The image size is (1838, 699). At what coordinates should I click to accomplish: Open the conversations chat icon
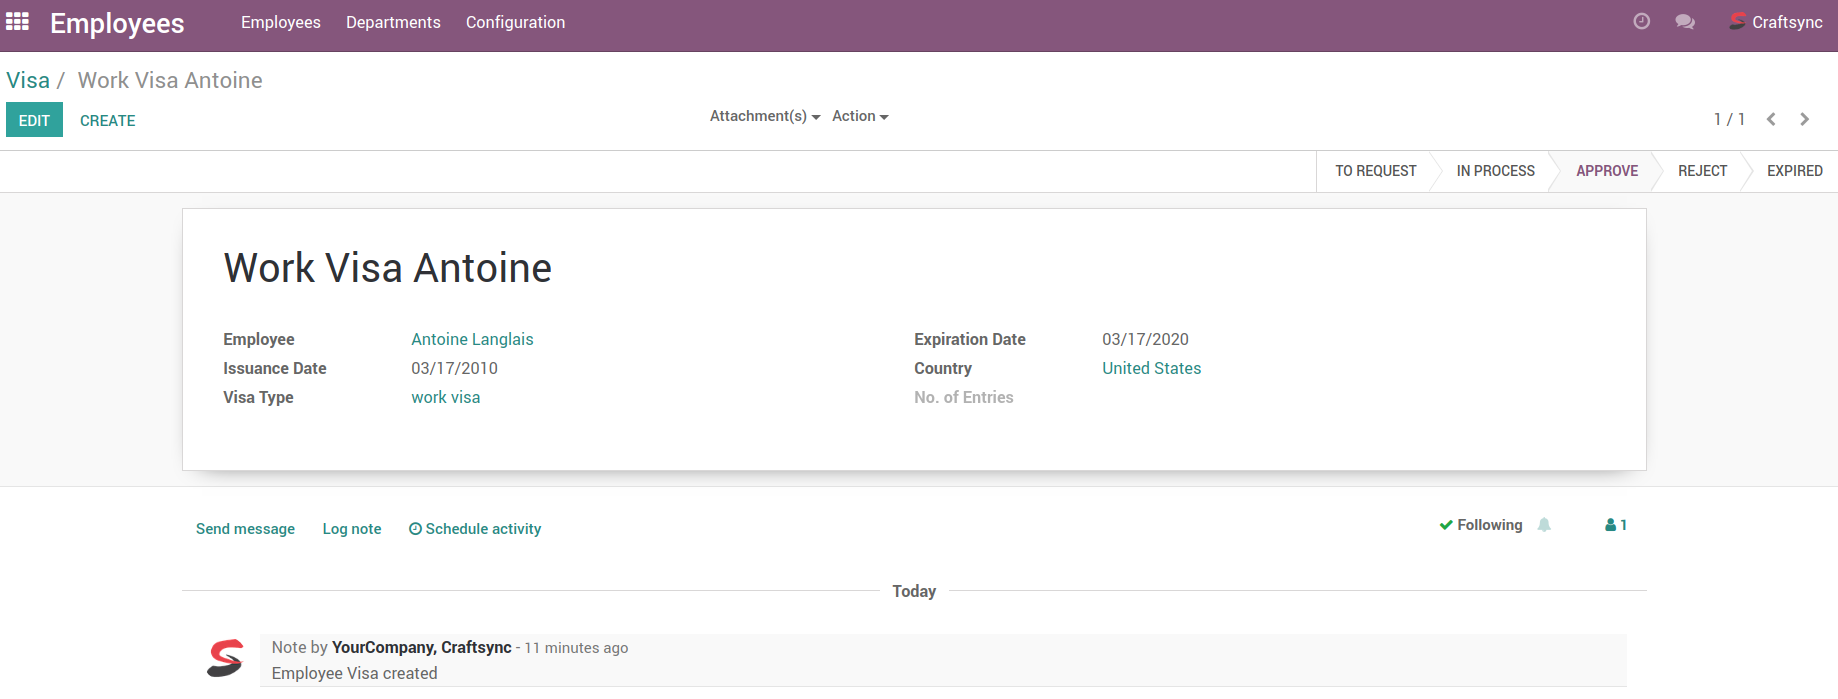click(x=1685, y=21)
